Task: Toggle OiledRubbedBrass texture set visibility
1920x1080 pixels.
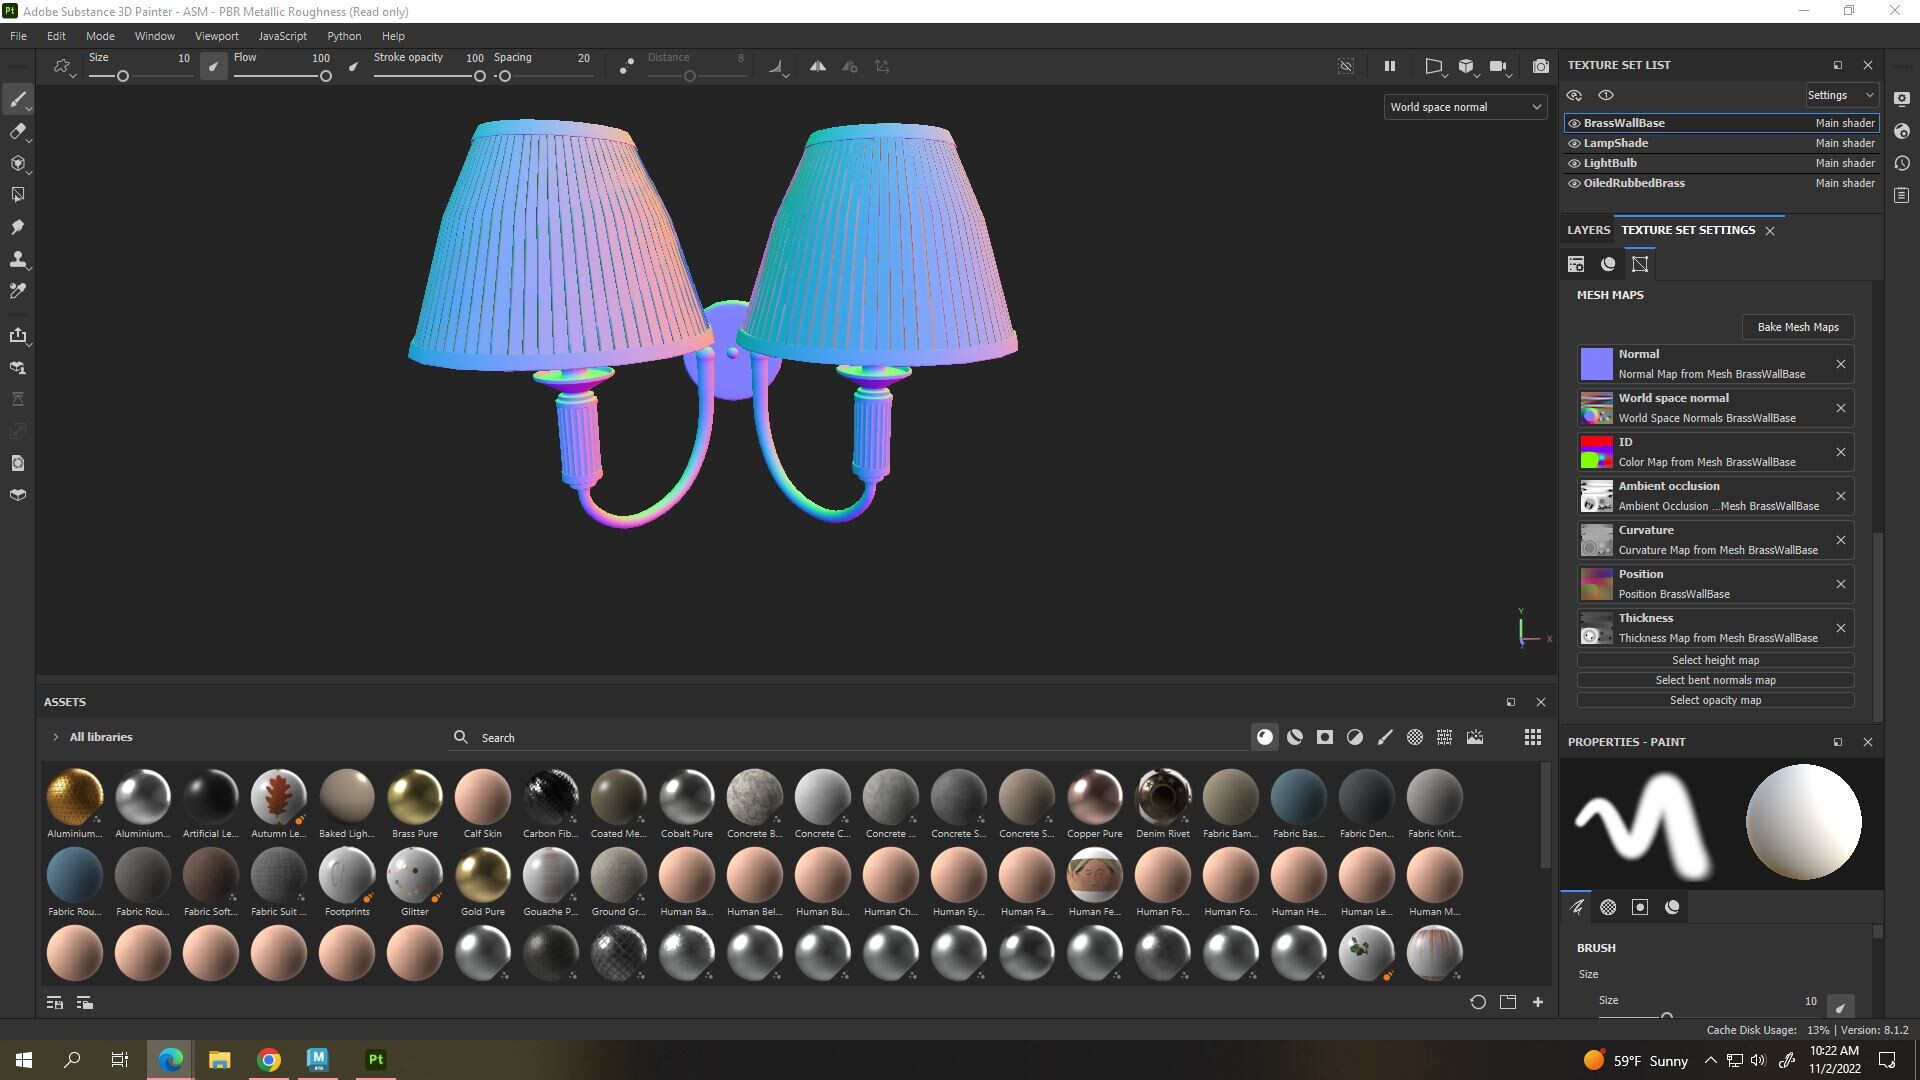Action: [x=1574, y=183]
